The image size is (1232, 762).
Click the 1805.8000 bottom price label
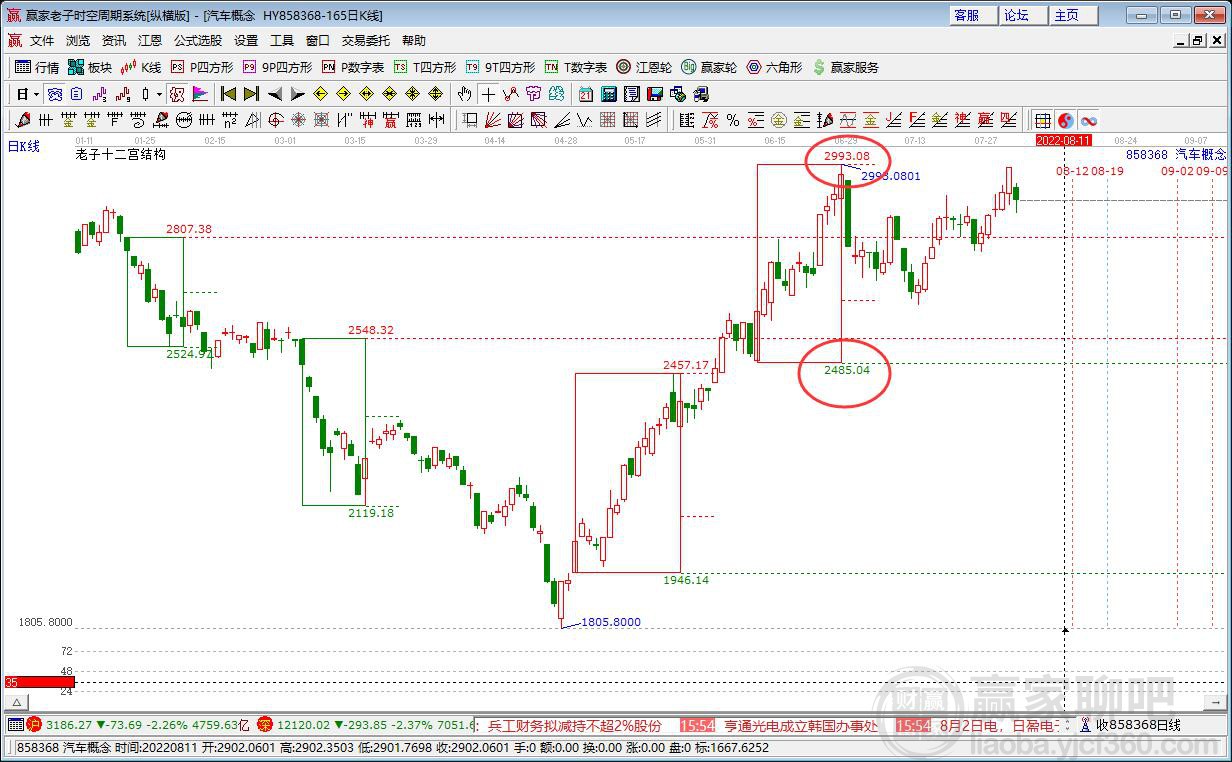pyautogui.click(x=610, y=622)
